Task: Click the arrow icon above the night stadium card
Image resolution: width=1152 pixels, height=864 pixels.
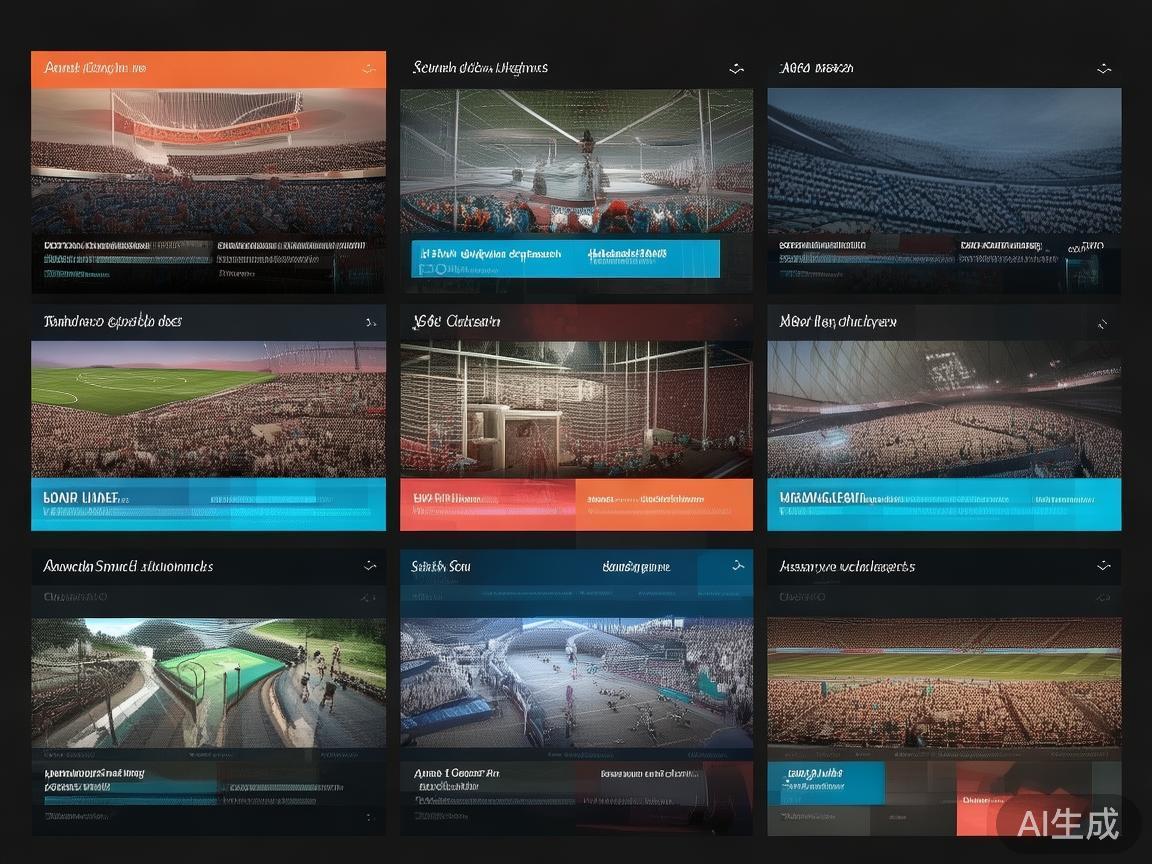Action: (x=1102, y=323)
